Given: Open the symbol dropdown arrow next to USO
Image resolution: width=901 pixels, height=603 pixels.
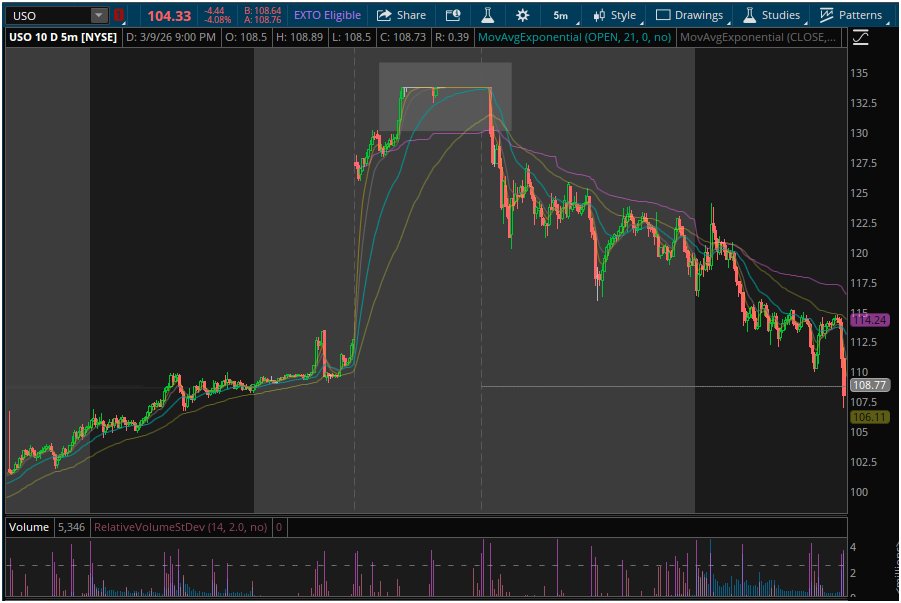Looking at the screenshot, I should [x=99, y=16].
